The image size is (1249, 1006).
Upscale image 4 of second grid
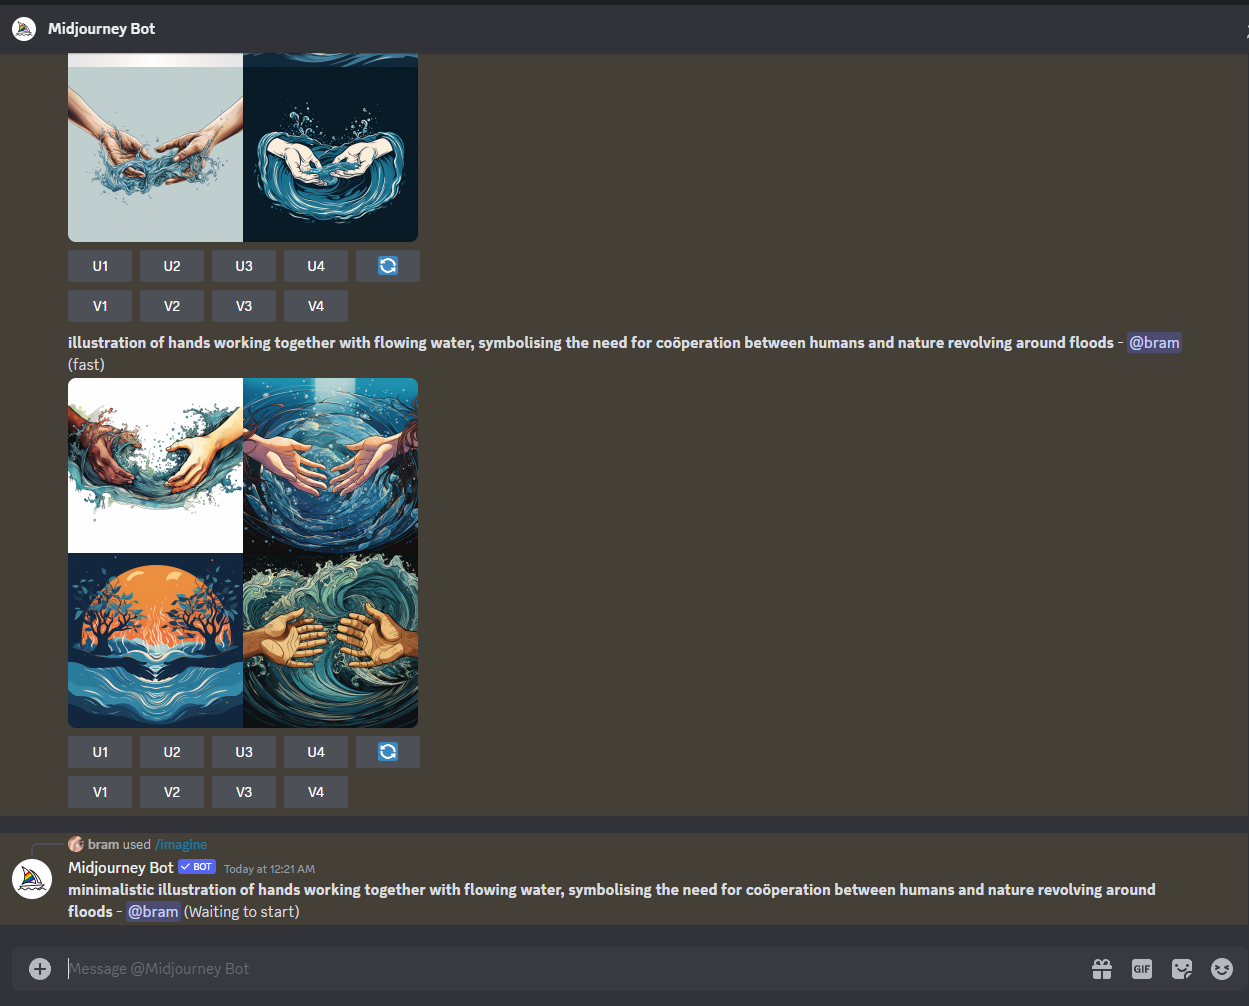coord(316,752)
